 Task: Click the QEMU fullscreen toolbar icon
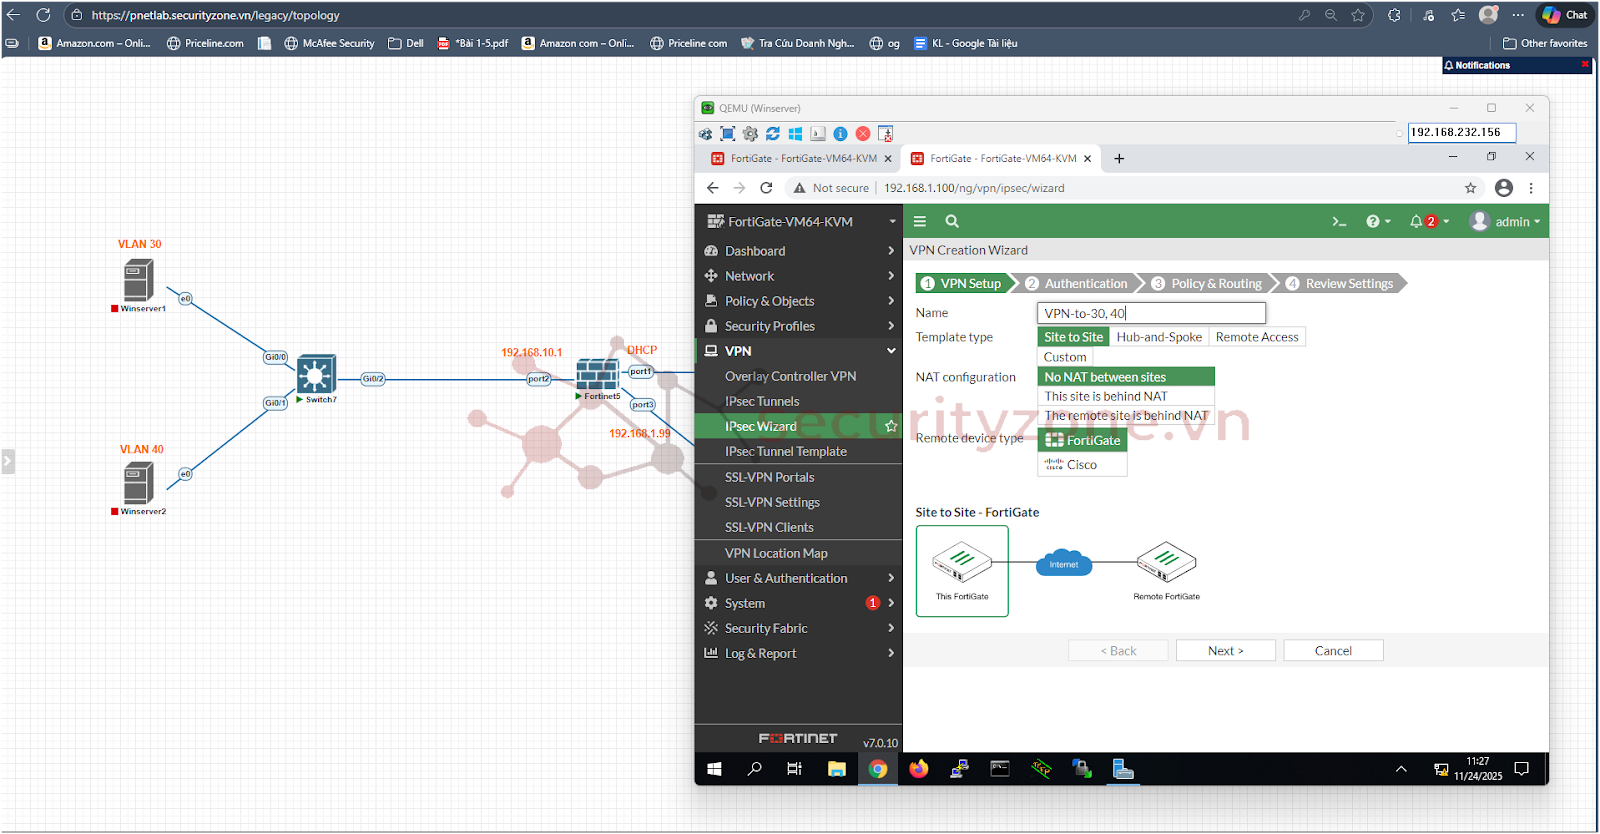coord(728,134)
